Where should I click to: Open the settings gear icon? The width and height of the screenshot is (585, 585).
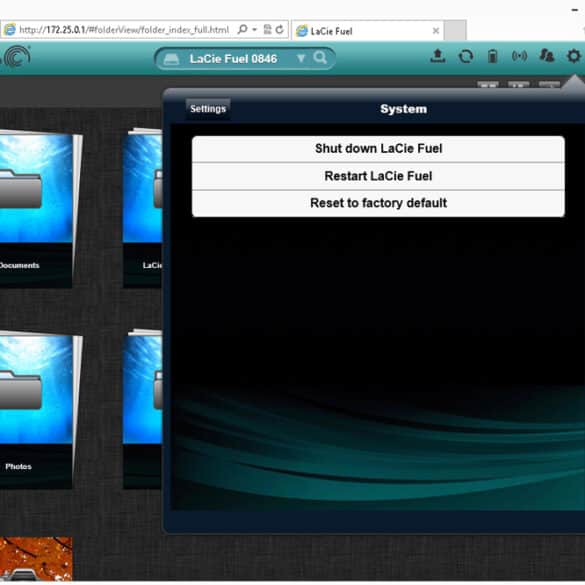574,56
